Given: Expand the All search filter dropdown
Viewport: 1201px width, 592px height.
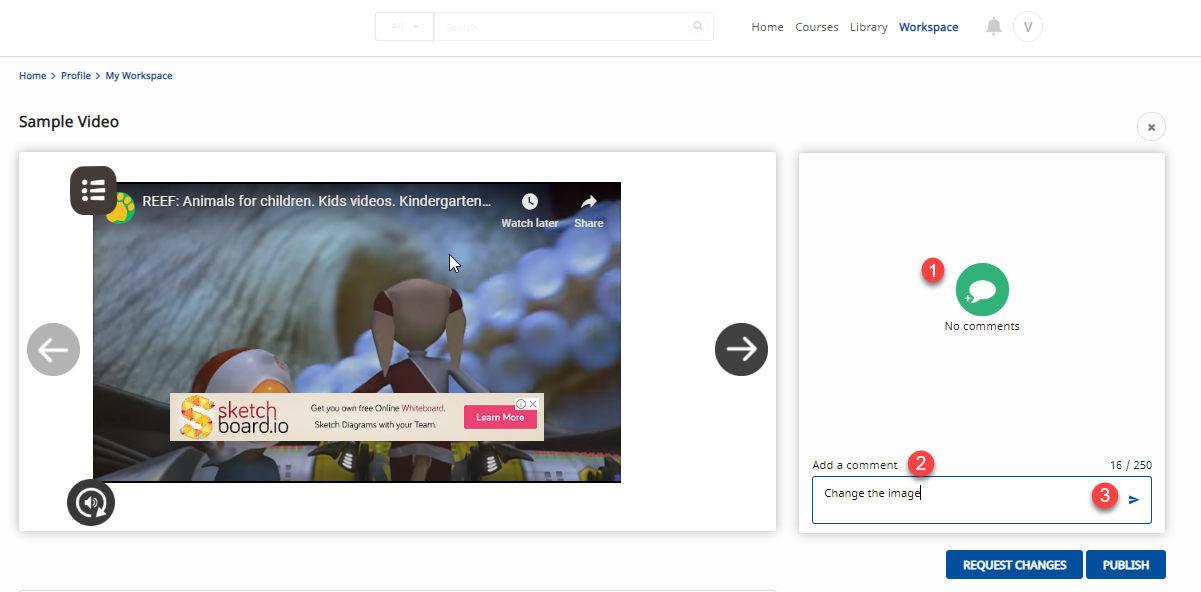Looking at the screenshot, I should (x=405, y=27).
